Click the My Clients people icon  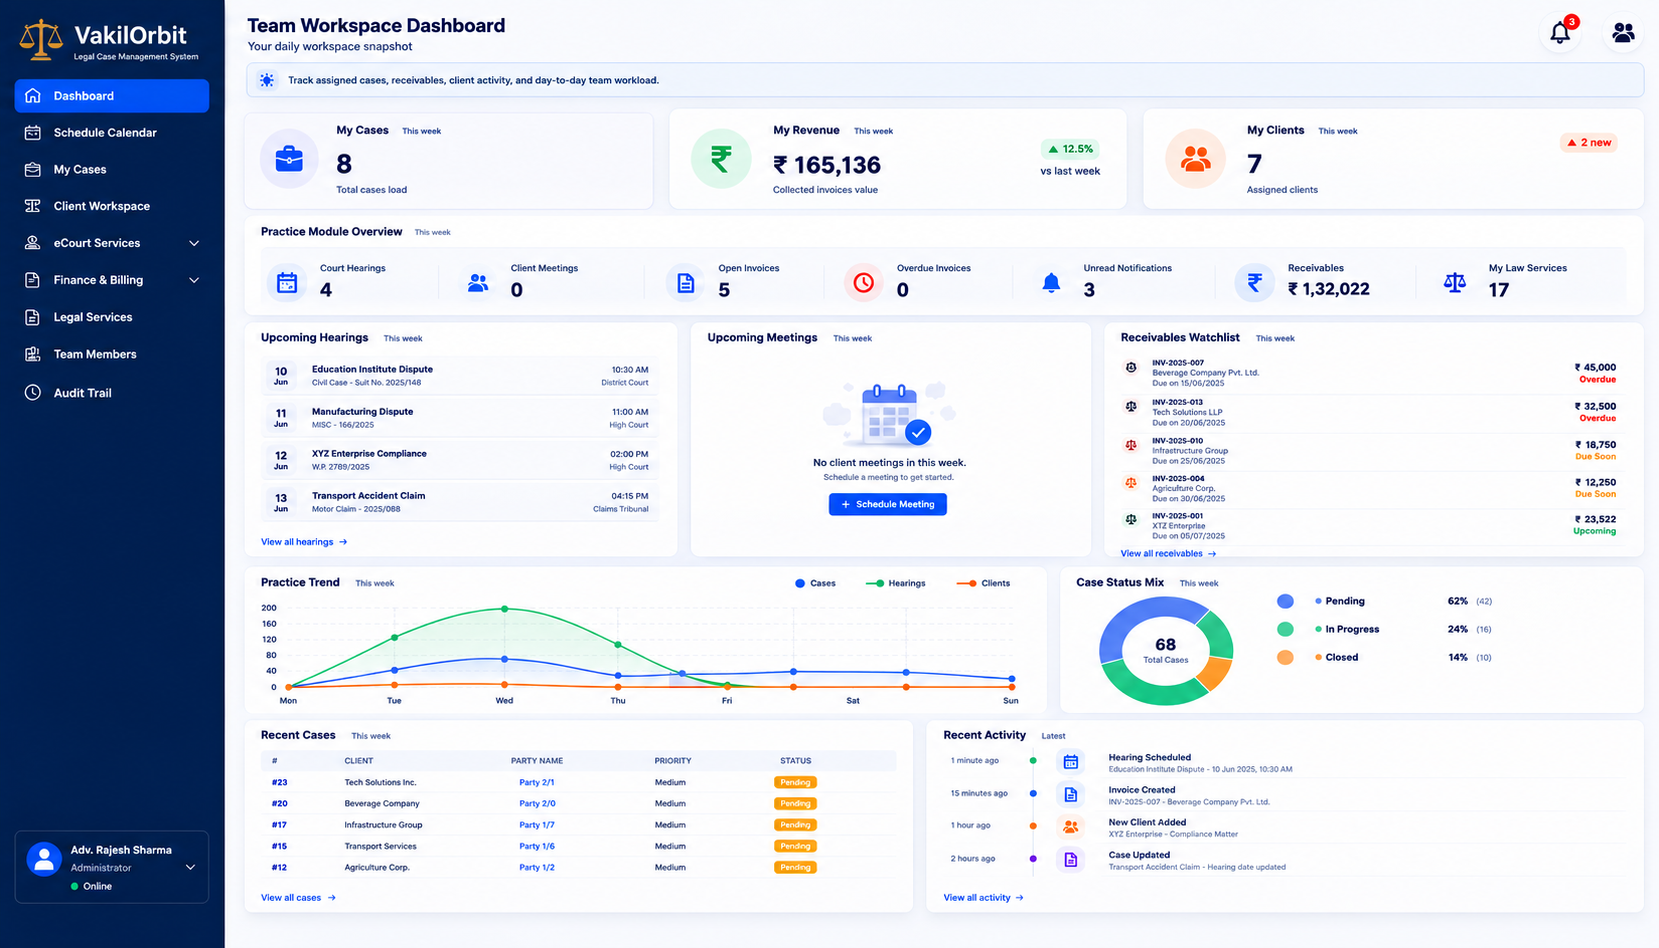(x=1195, y=159)
